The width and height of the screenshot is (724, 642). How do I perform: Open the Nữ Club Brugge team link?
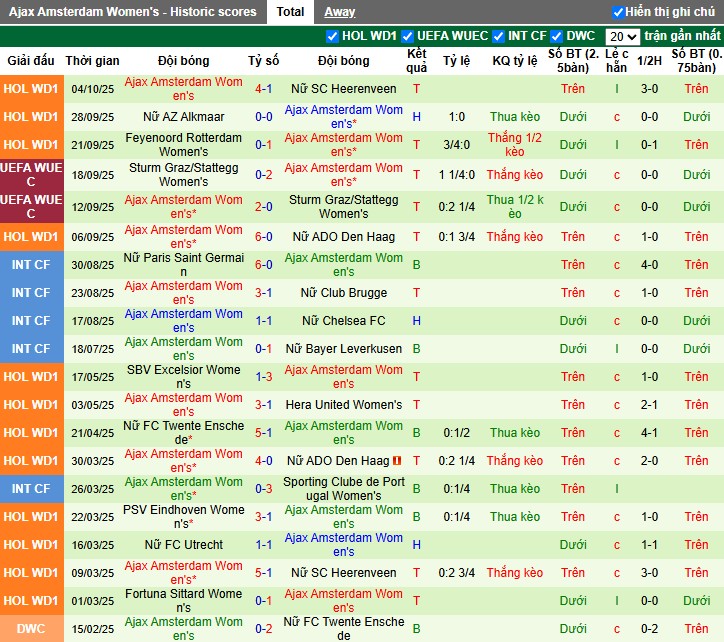tap(343, 293)
